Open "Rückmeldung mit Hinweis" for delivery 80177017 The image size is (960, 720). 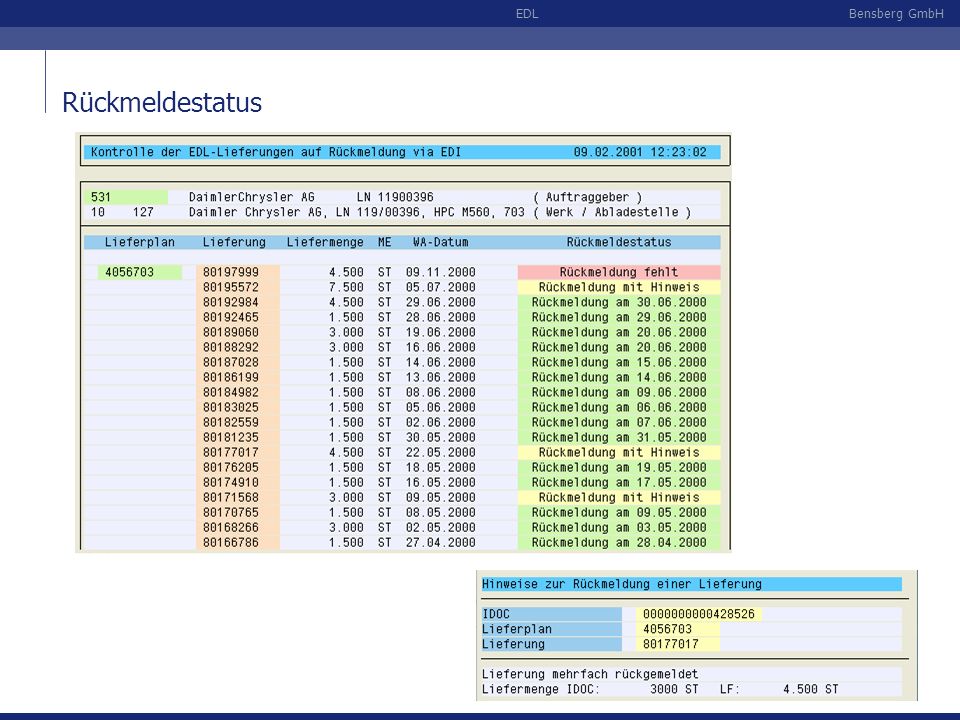pos(619,452)
